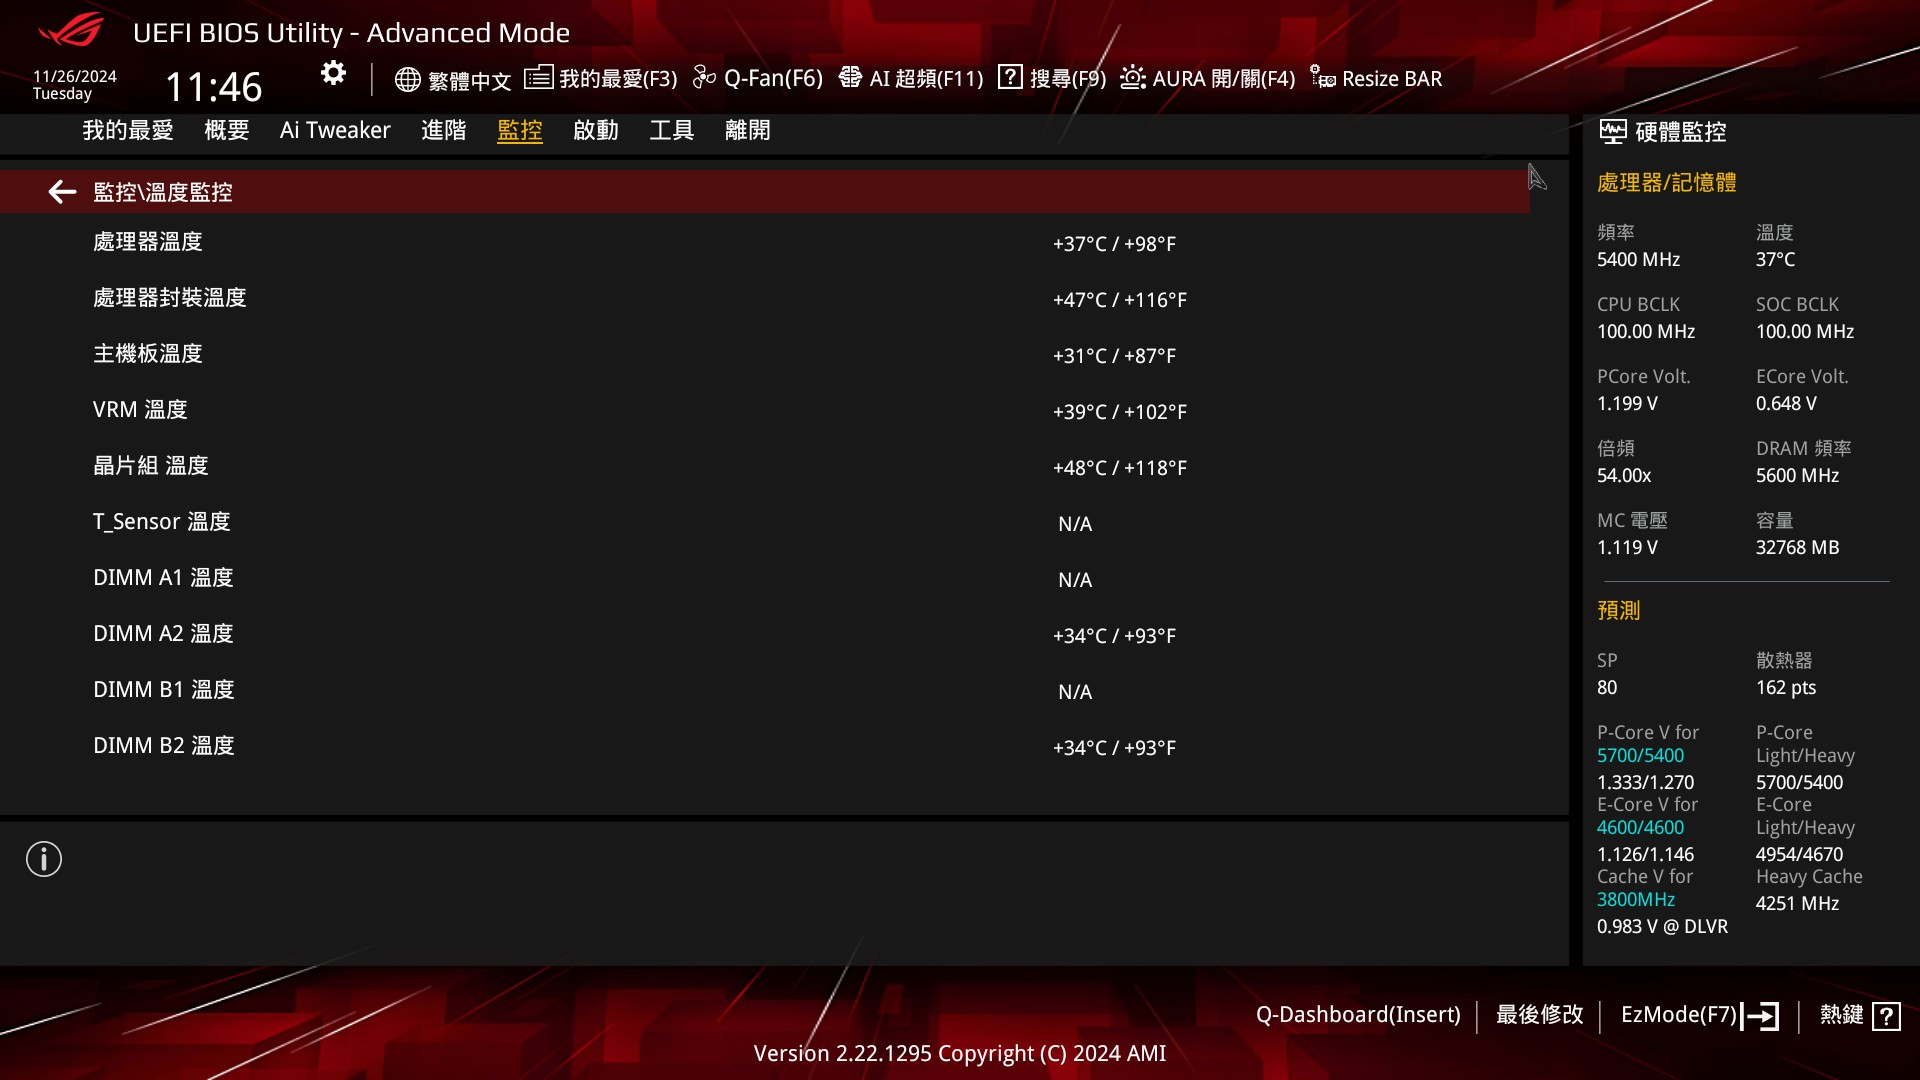
Task: Open 搜尋(F9) search
Action: tap(1052, 78)
